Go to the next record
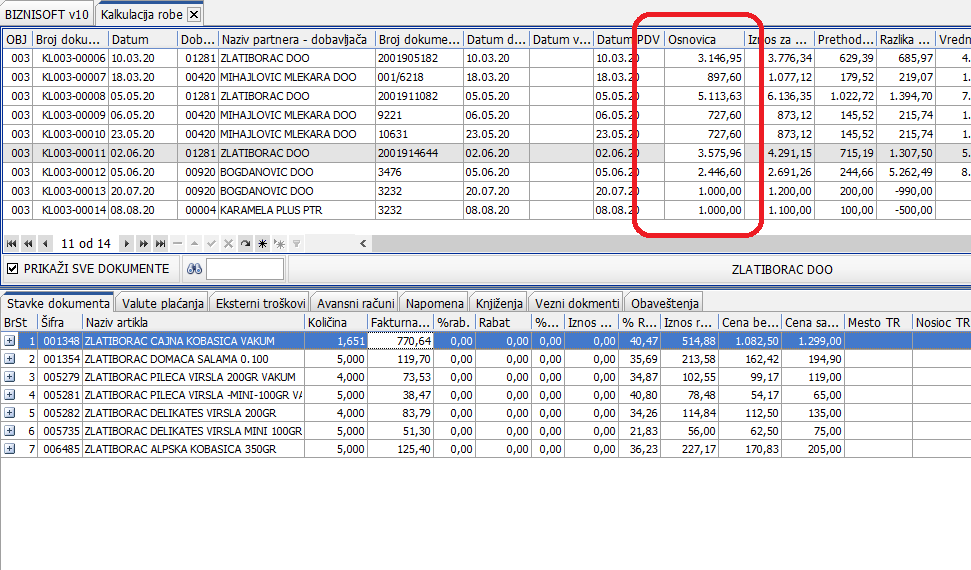This screenshot has width=971, height=570. point(126,243)
